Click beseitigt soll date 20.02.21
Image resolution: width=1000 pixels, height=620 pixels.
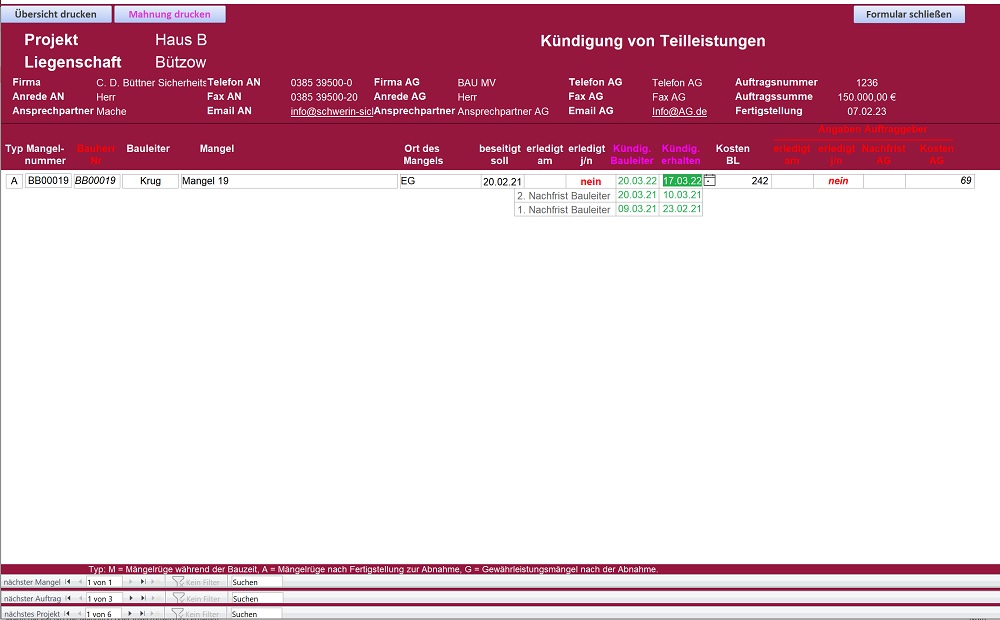coord(502,182)
